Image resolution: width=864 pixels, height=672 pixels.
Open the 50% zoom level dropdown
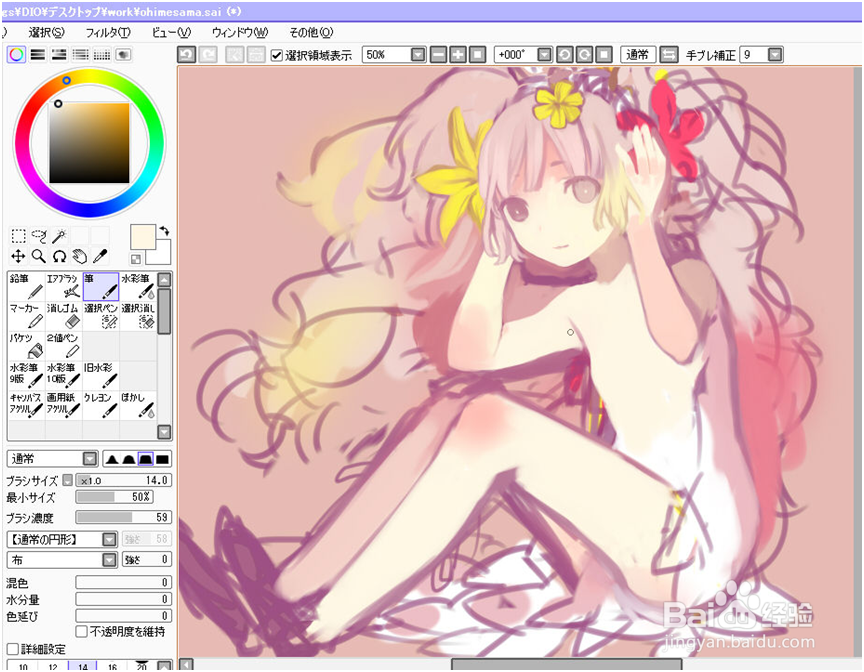pyautogui.click(x=418, y=55)
